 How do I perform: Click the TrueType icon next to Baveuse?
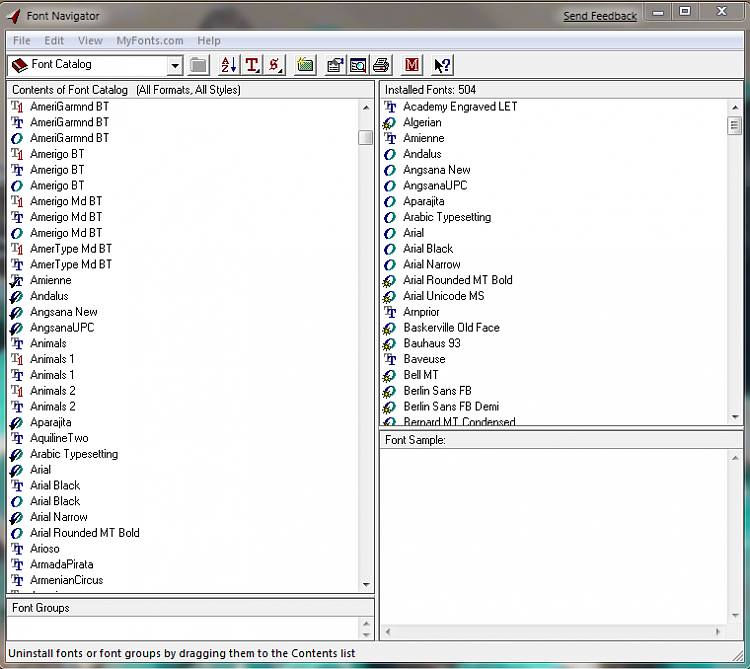tap(390, 360)
